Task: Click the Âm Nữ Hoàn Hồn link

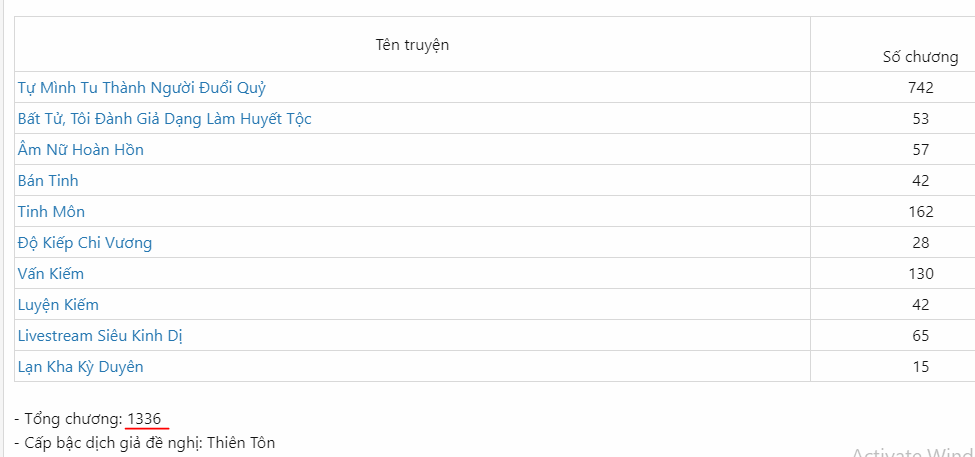Action: [x=81, y=150]
